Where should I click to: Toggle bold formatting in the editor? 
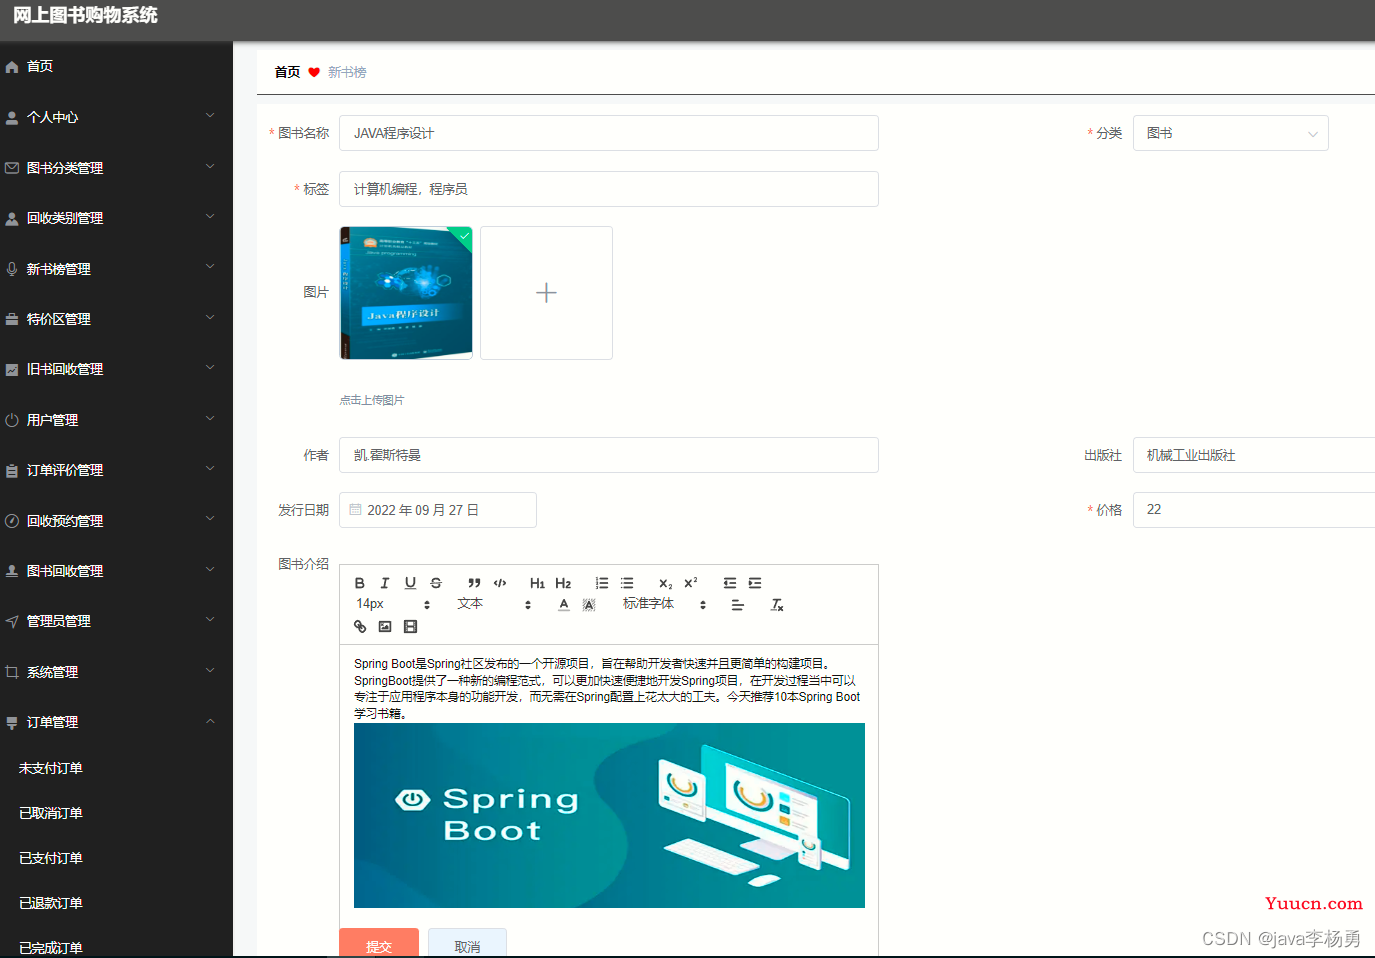point(360,583)
